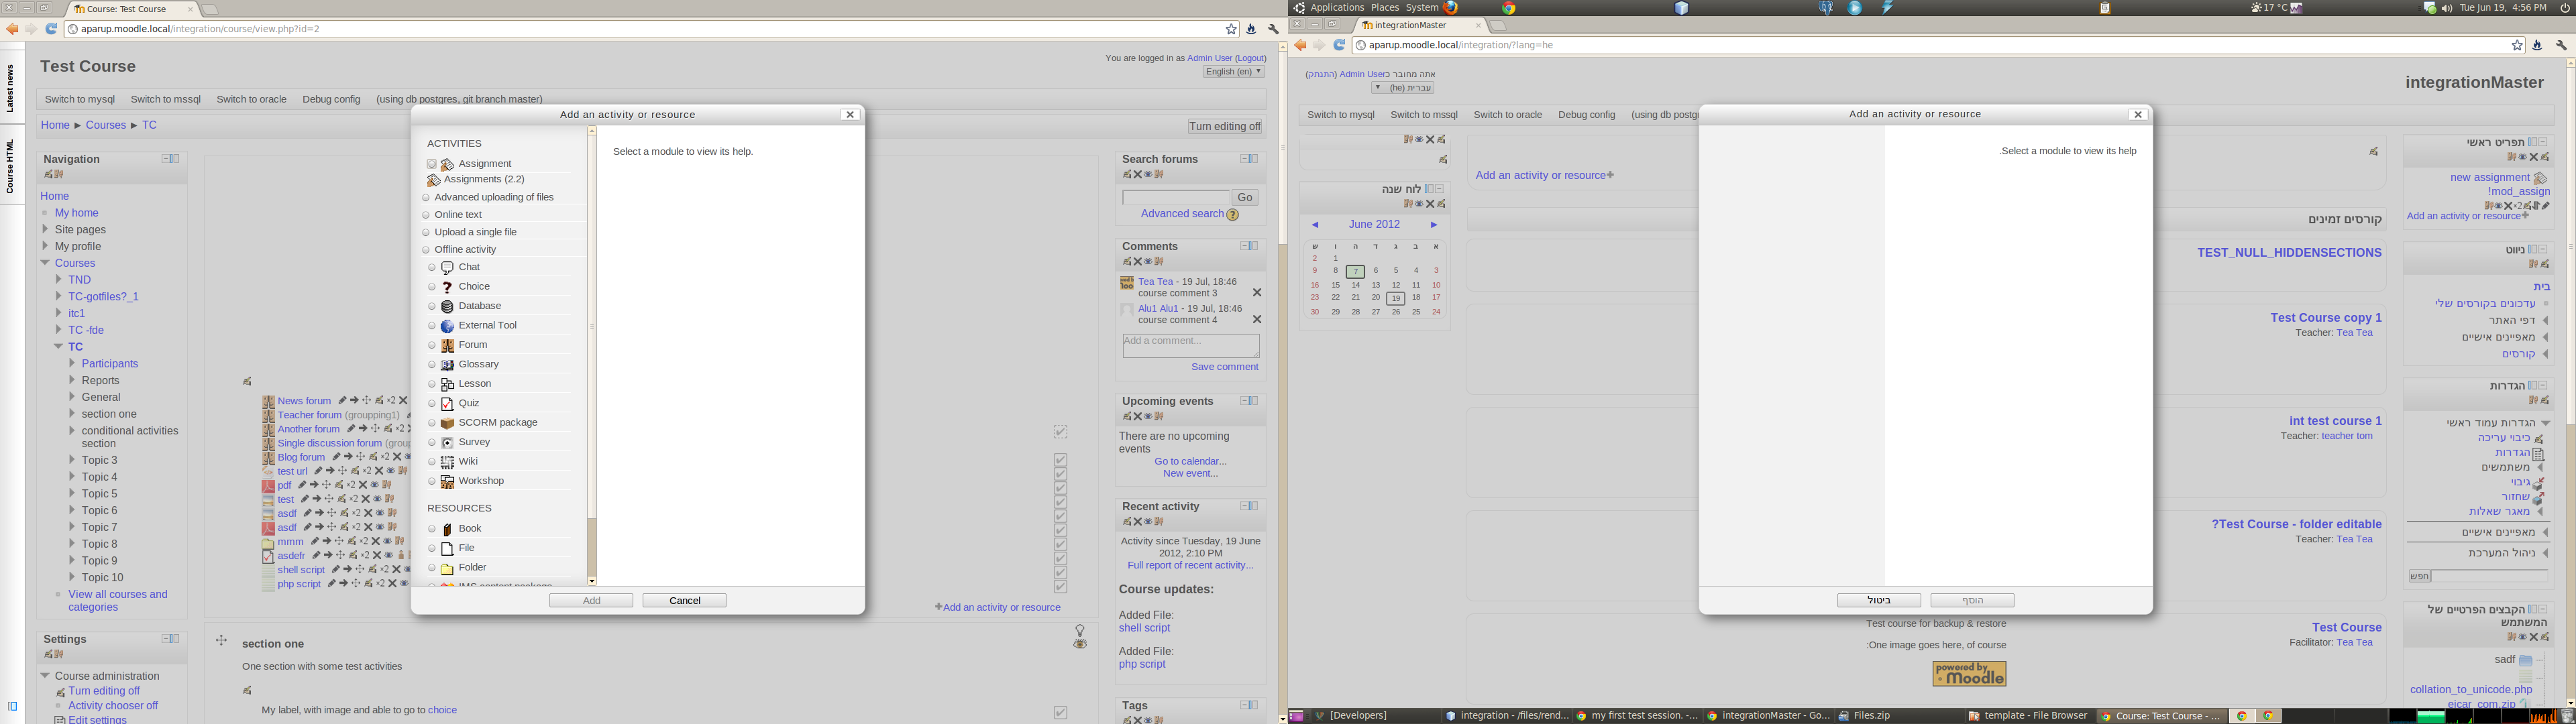
Task: Click Cancel in the Add activity dialog
Action: tap(684, 600)
